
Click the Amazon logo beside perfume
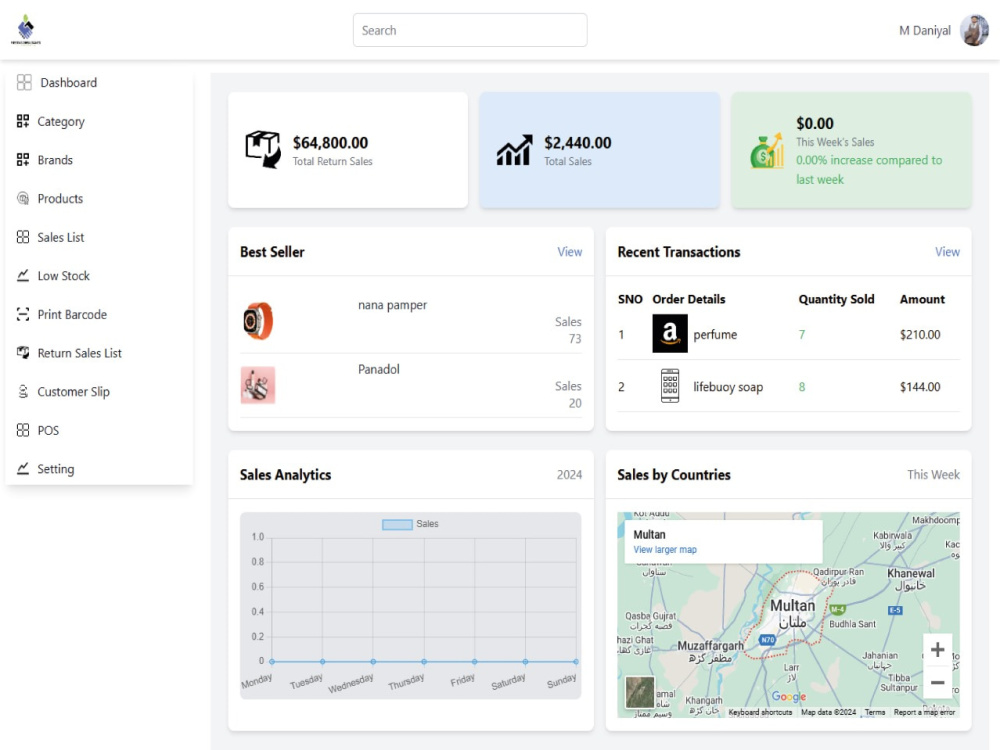click(670, 334)
